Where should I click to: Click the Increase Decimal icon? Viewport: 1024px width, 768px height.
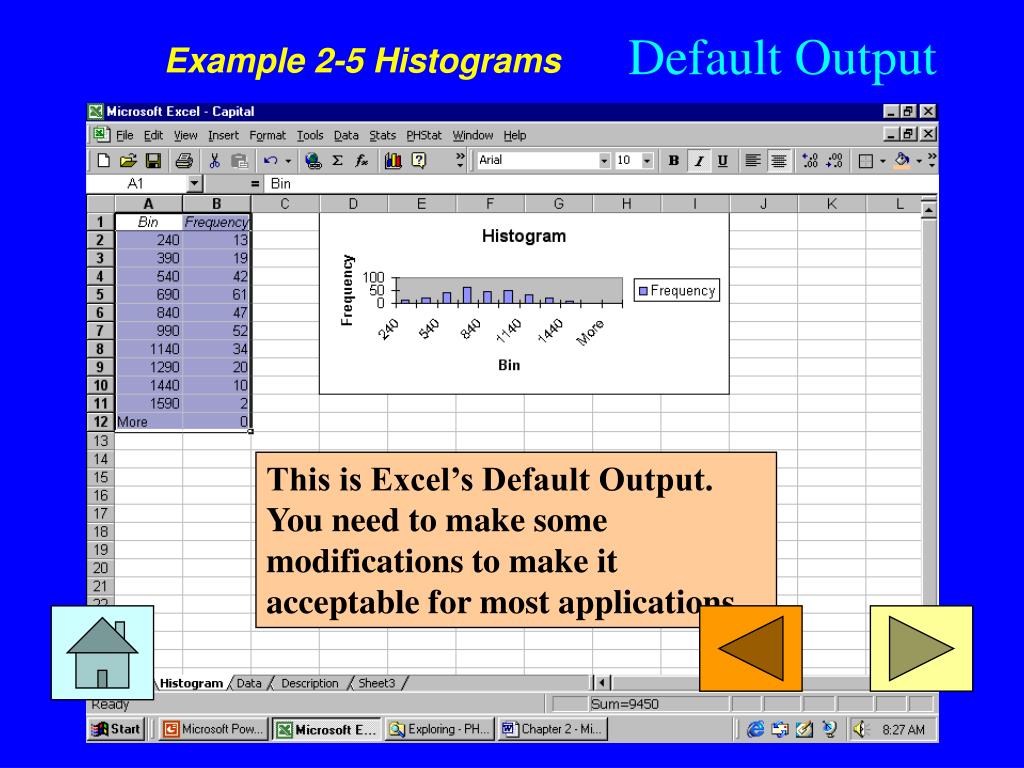810,160
